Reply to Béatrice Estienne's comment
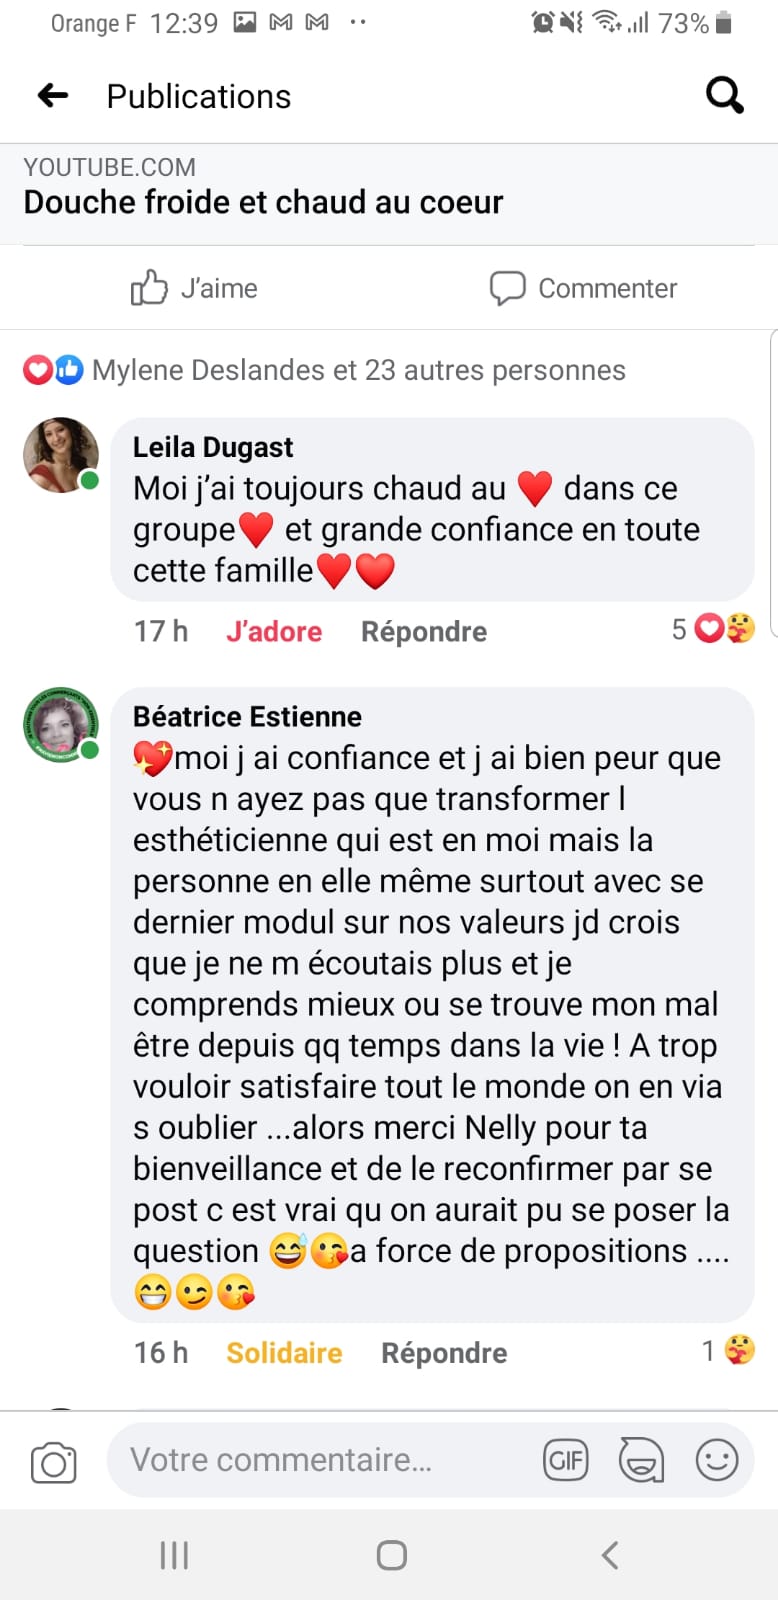 click(x=444, y=1353)
